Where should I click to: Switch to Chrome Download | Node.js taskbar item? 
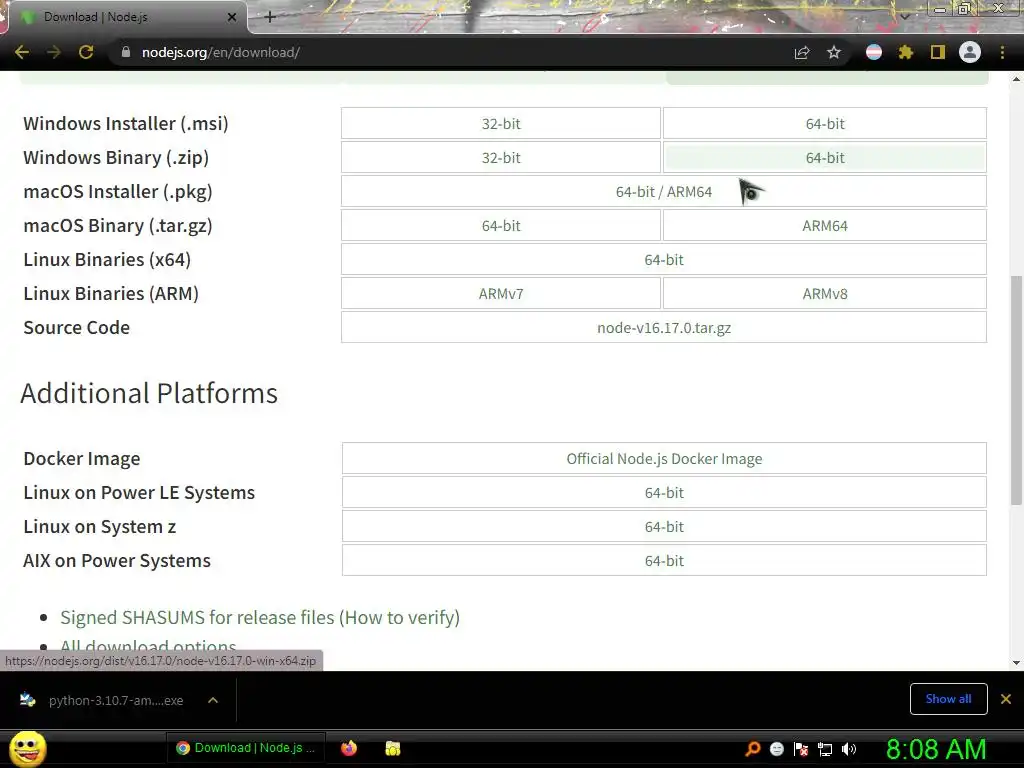[246, 748]
